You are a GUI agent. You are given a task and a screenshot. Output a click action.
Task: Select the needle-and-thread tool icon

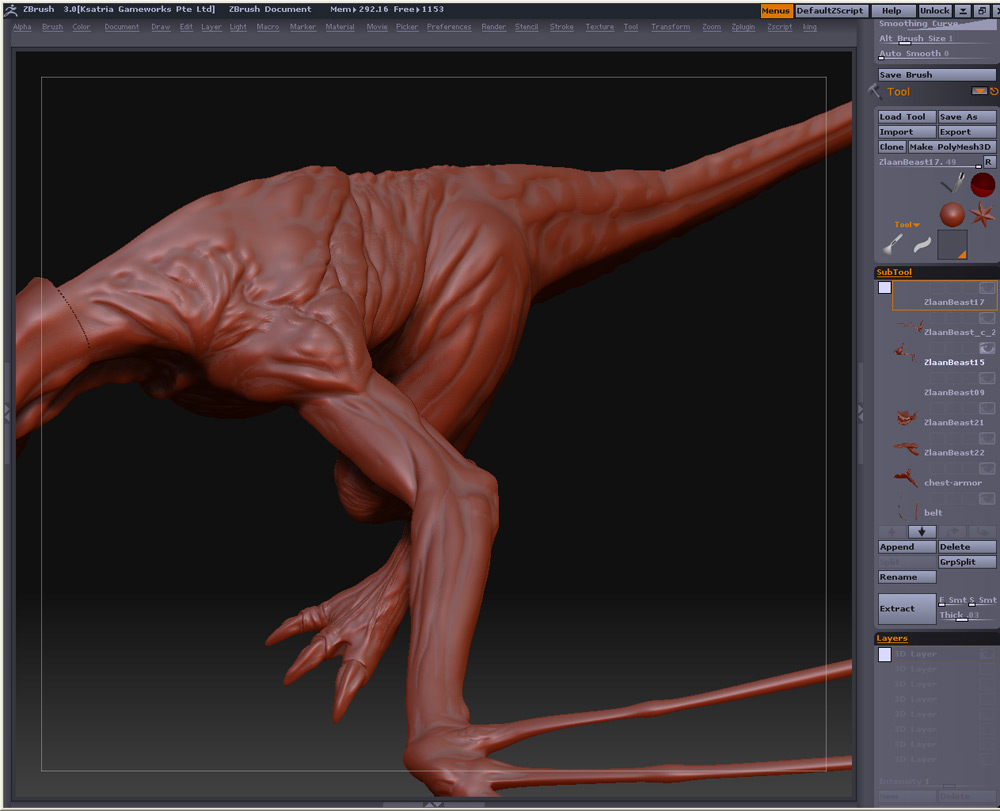(x=953, y=184)
